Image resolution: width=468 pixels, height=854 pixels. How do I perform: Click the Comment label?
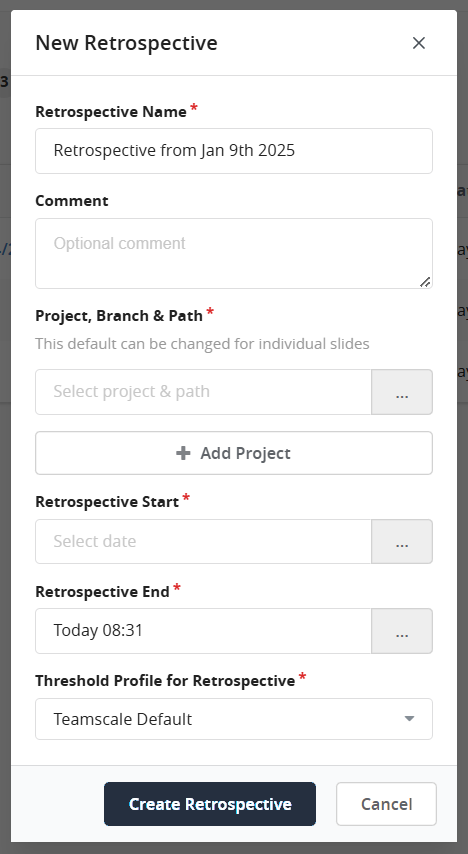(x=72, y=201)
